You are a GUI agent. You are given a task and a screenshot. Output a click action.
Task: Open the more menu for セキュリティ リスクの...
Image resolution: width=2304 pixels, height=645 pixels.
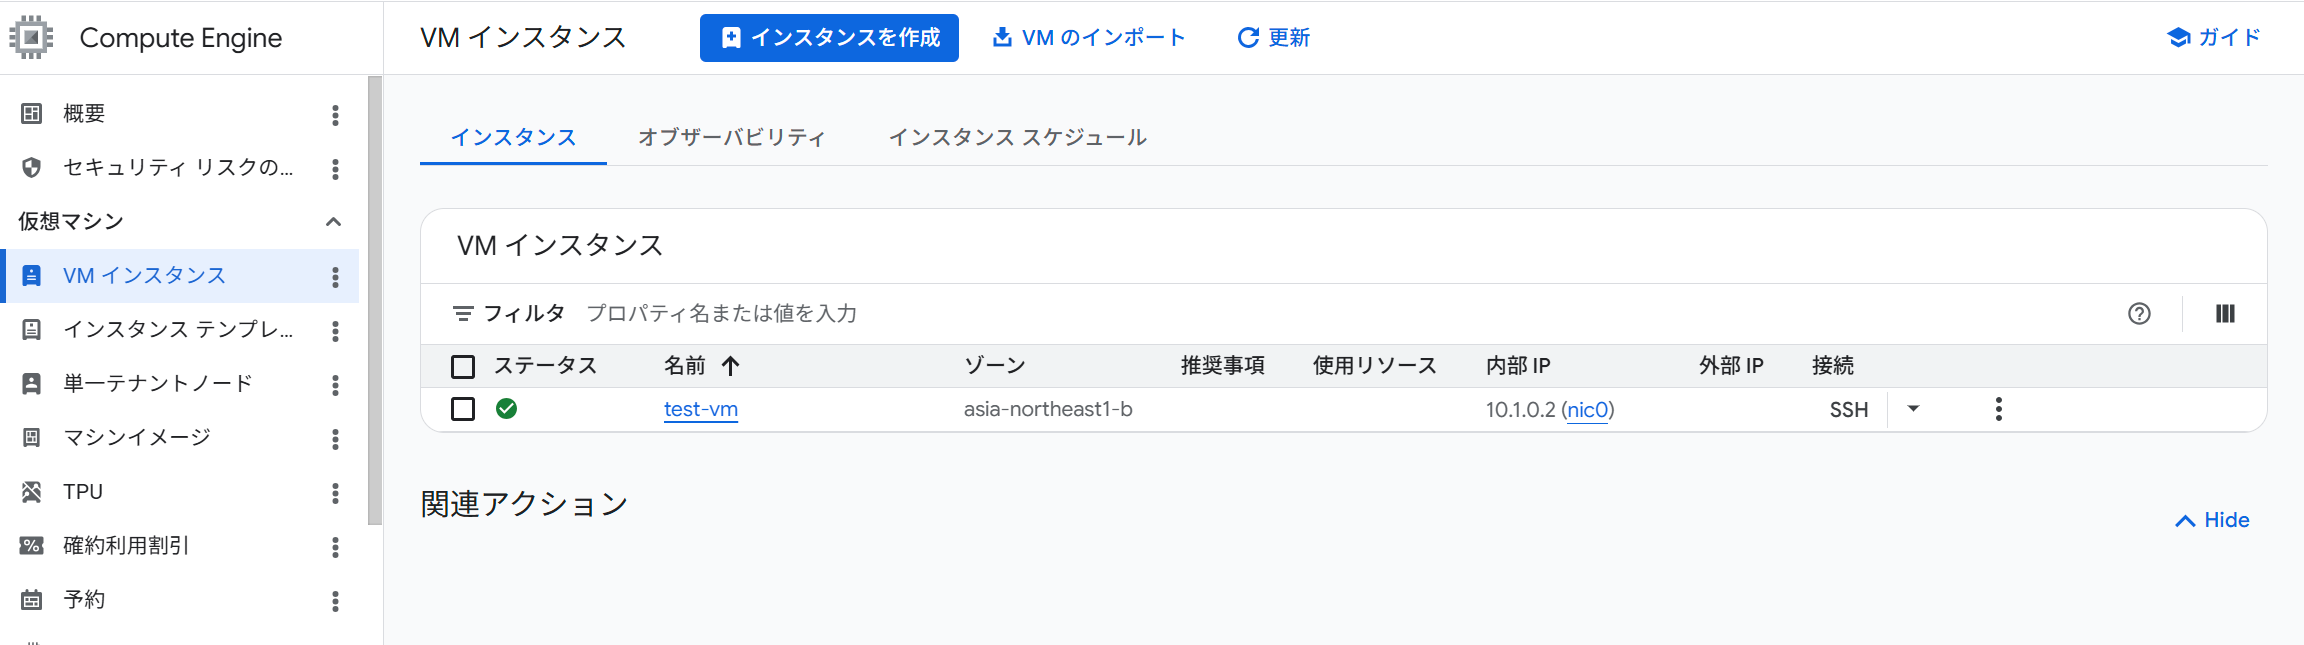(x=335, y=169)
